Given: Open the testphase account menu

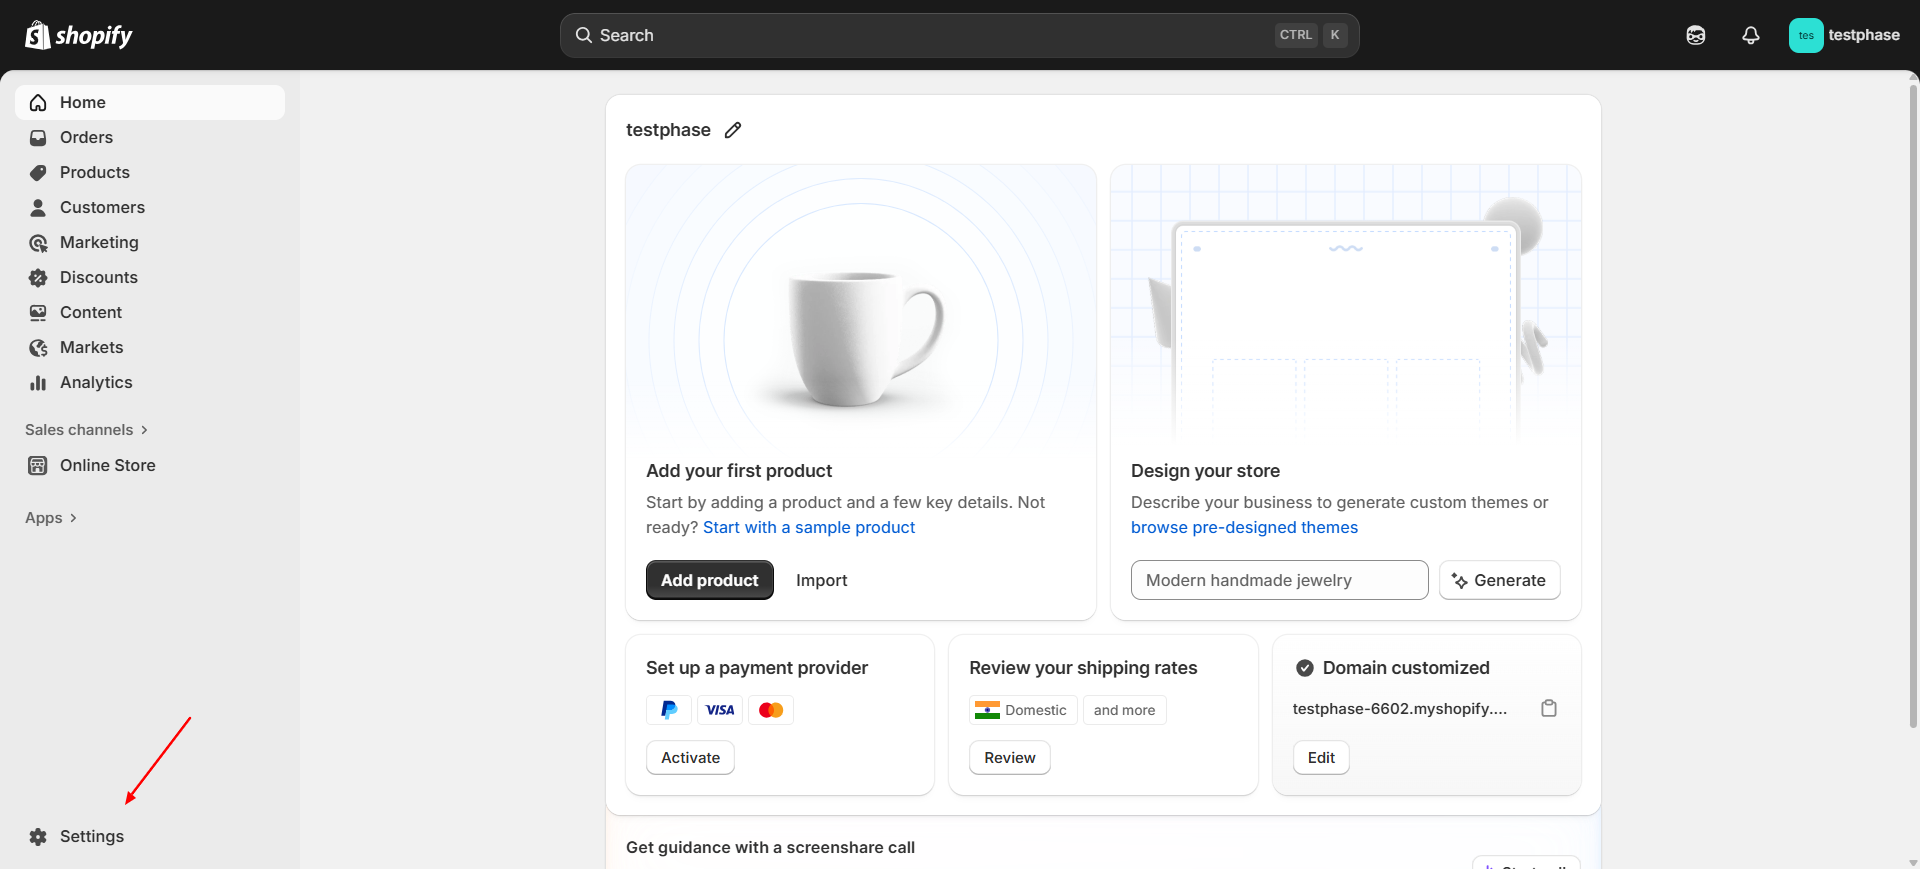Looking at the screenshot, I should 1845,35.
